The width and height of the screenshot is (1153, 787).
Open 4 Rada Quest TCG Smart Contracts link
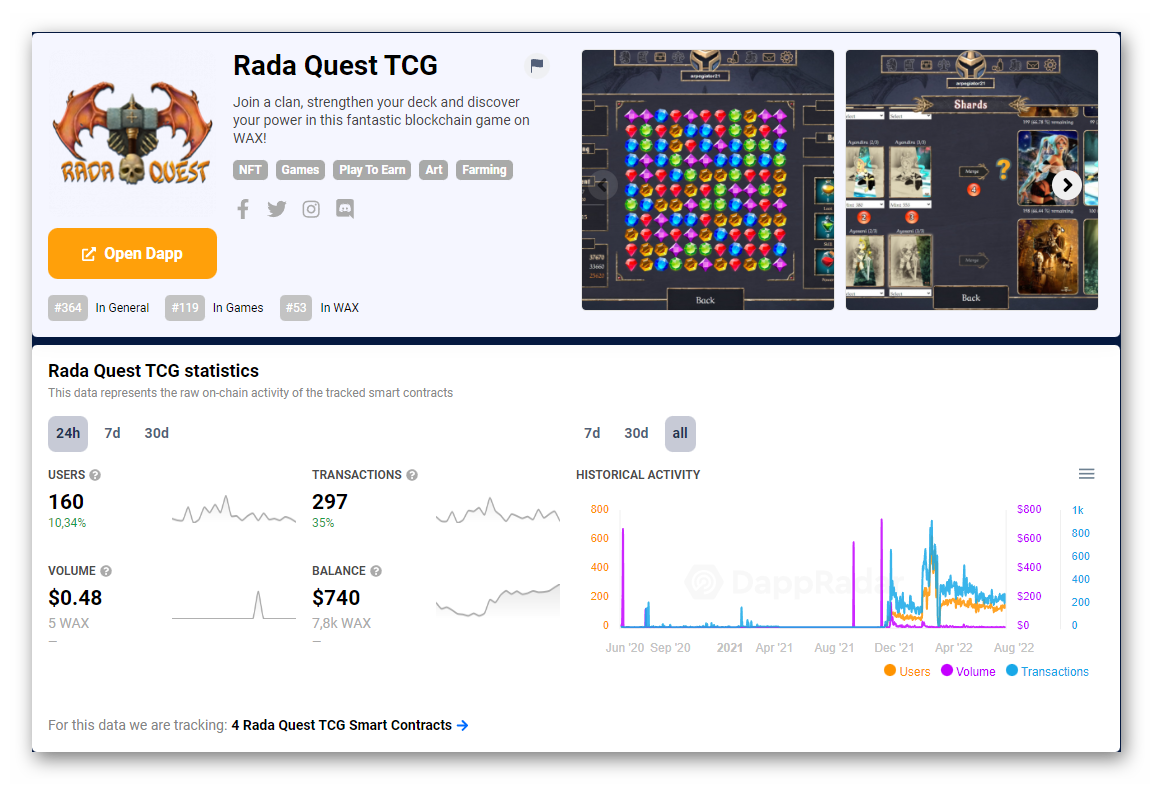click(x=342, y=725)
